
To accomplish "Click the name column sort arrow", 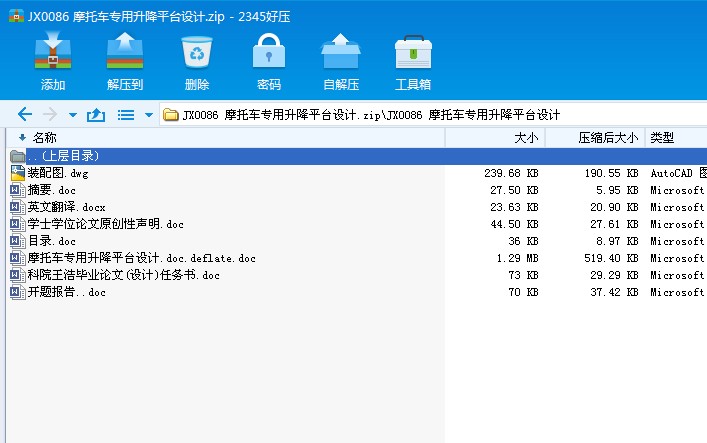I will point(22,137).
